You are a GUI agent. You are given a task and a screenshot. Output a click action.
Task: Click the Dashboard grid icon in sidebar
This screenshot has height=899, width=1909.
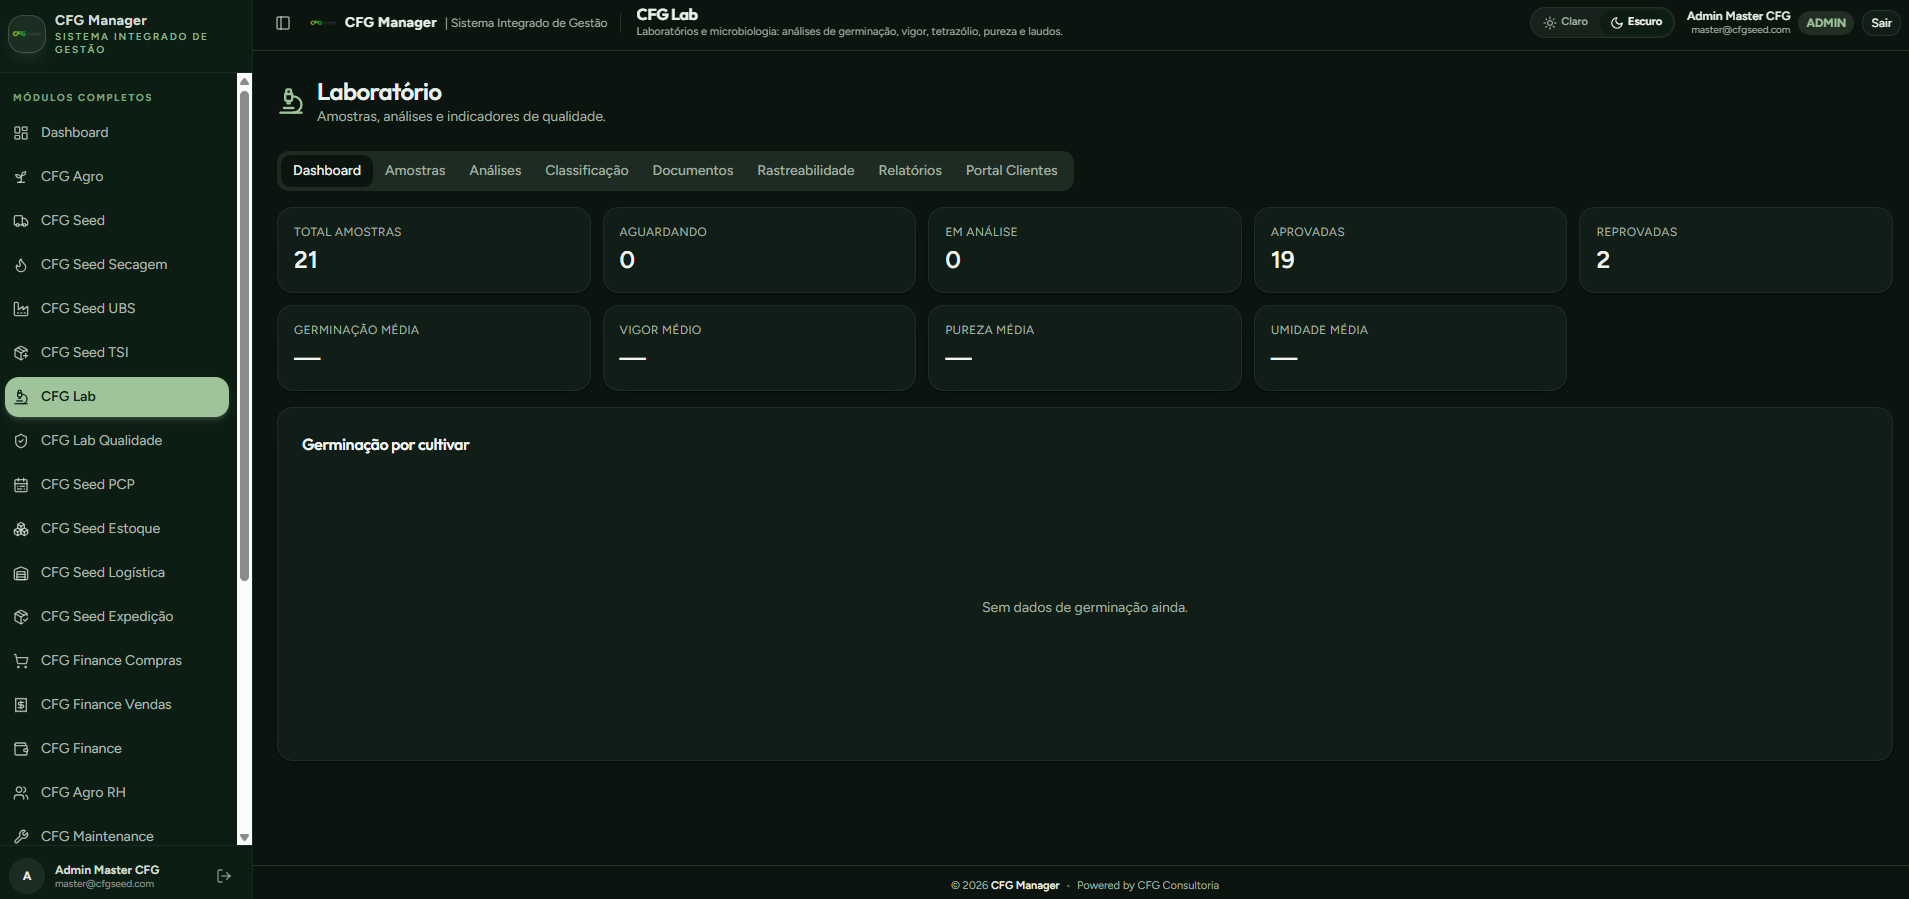(x=21, y=133)
